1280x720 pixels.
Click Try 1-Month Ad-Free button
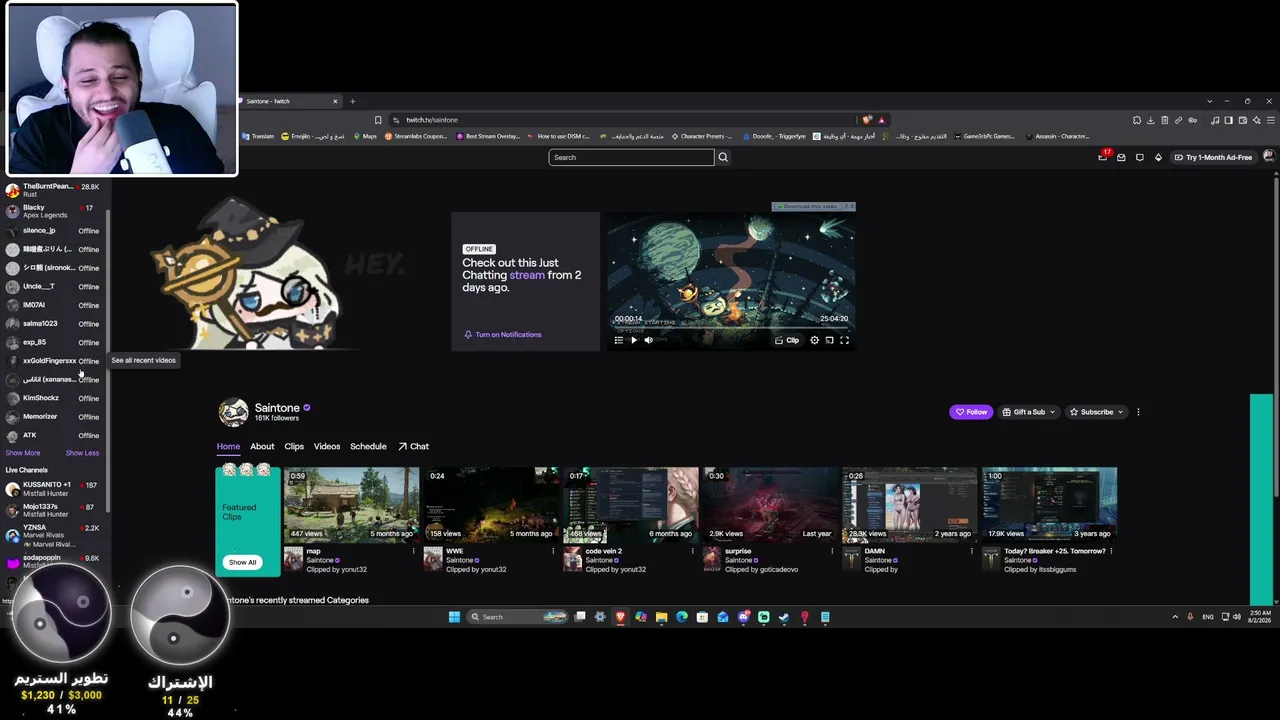pos(1213,157)
